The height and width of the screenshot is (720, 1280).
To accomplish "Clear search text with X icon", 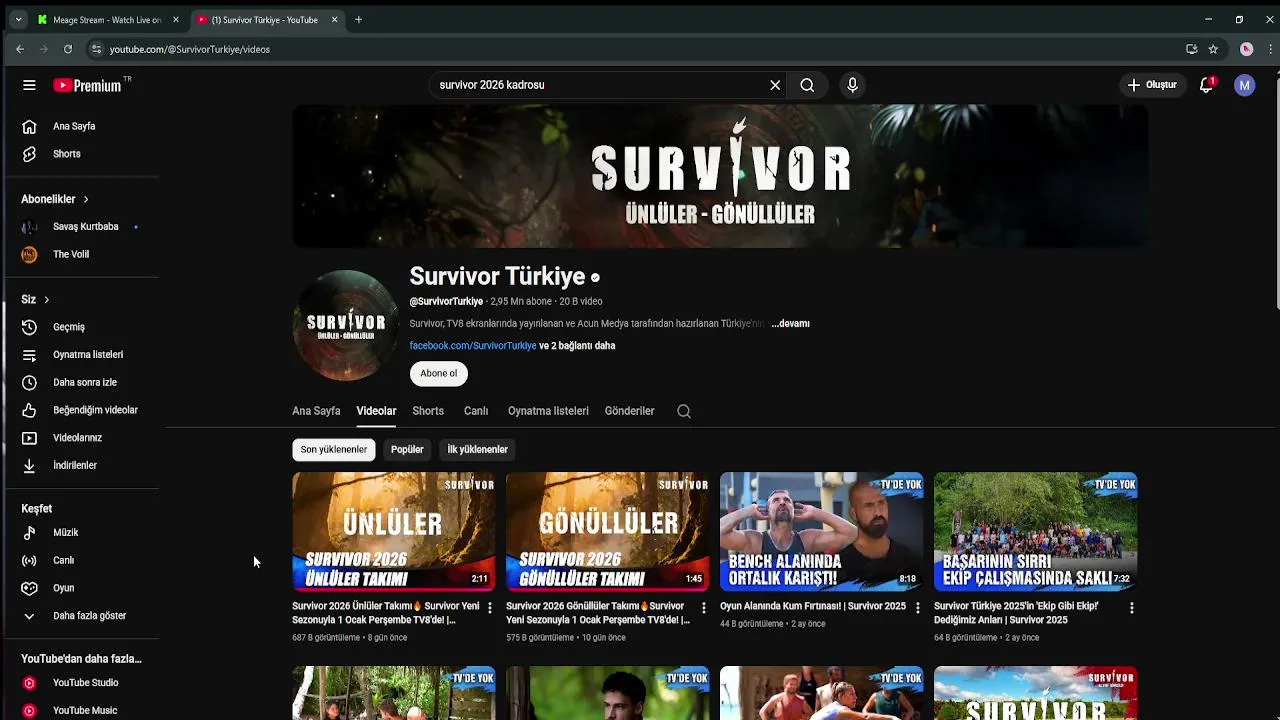I will click(x=775, y=85).
